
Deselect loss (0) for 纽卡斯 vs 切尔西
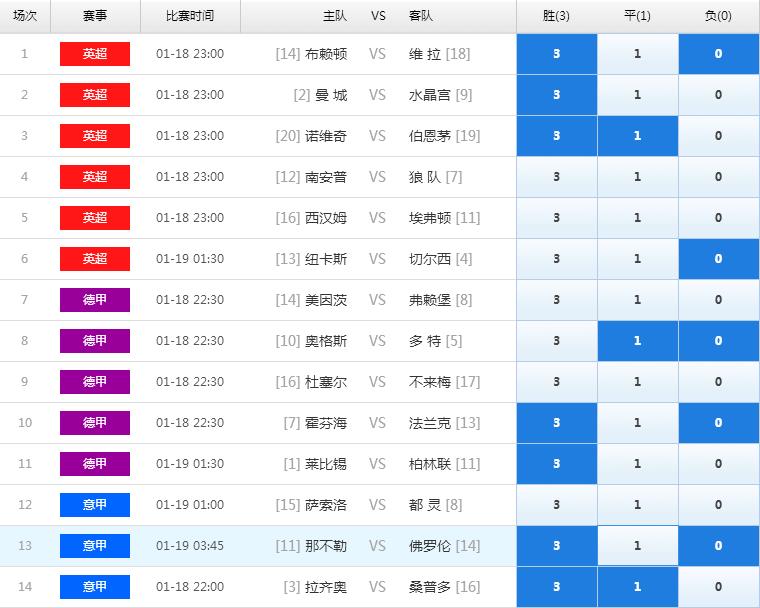click(718, 258)
